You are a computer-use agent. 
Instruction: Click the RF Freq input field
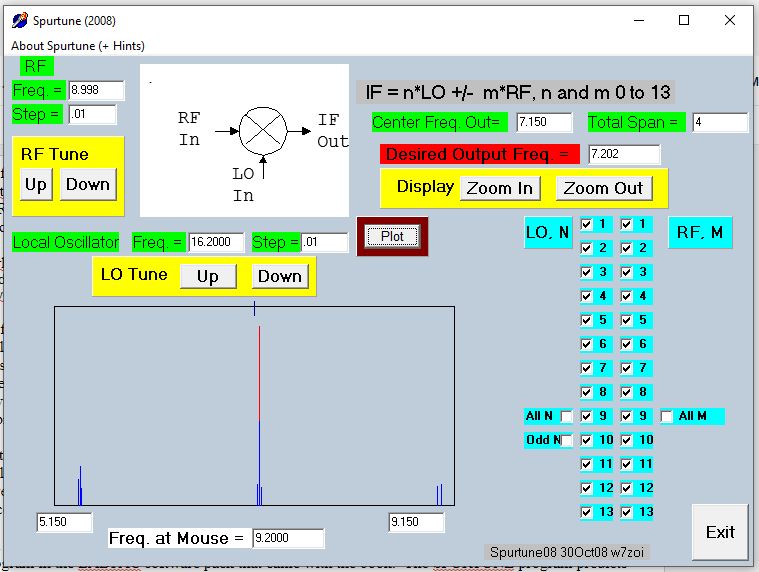tap(96, 90)
